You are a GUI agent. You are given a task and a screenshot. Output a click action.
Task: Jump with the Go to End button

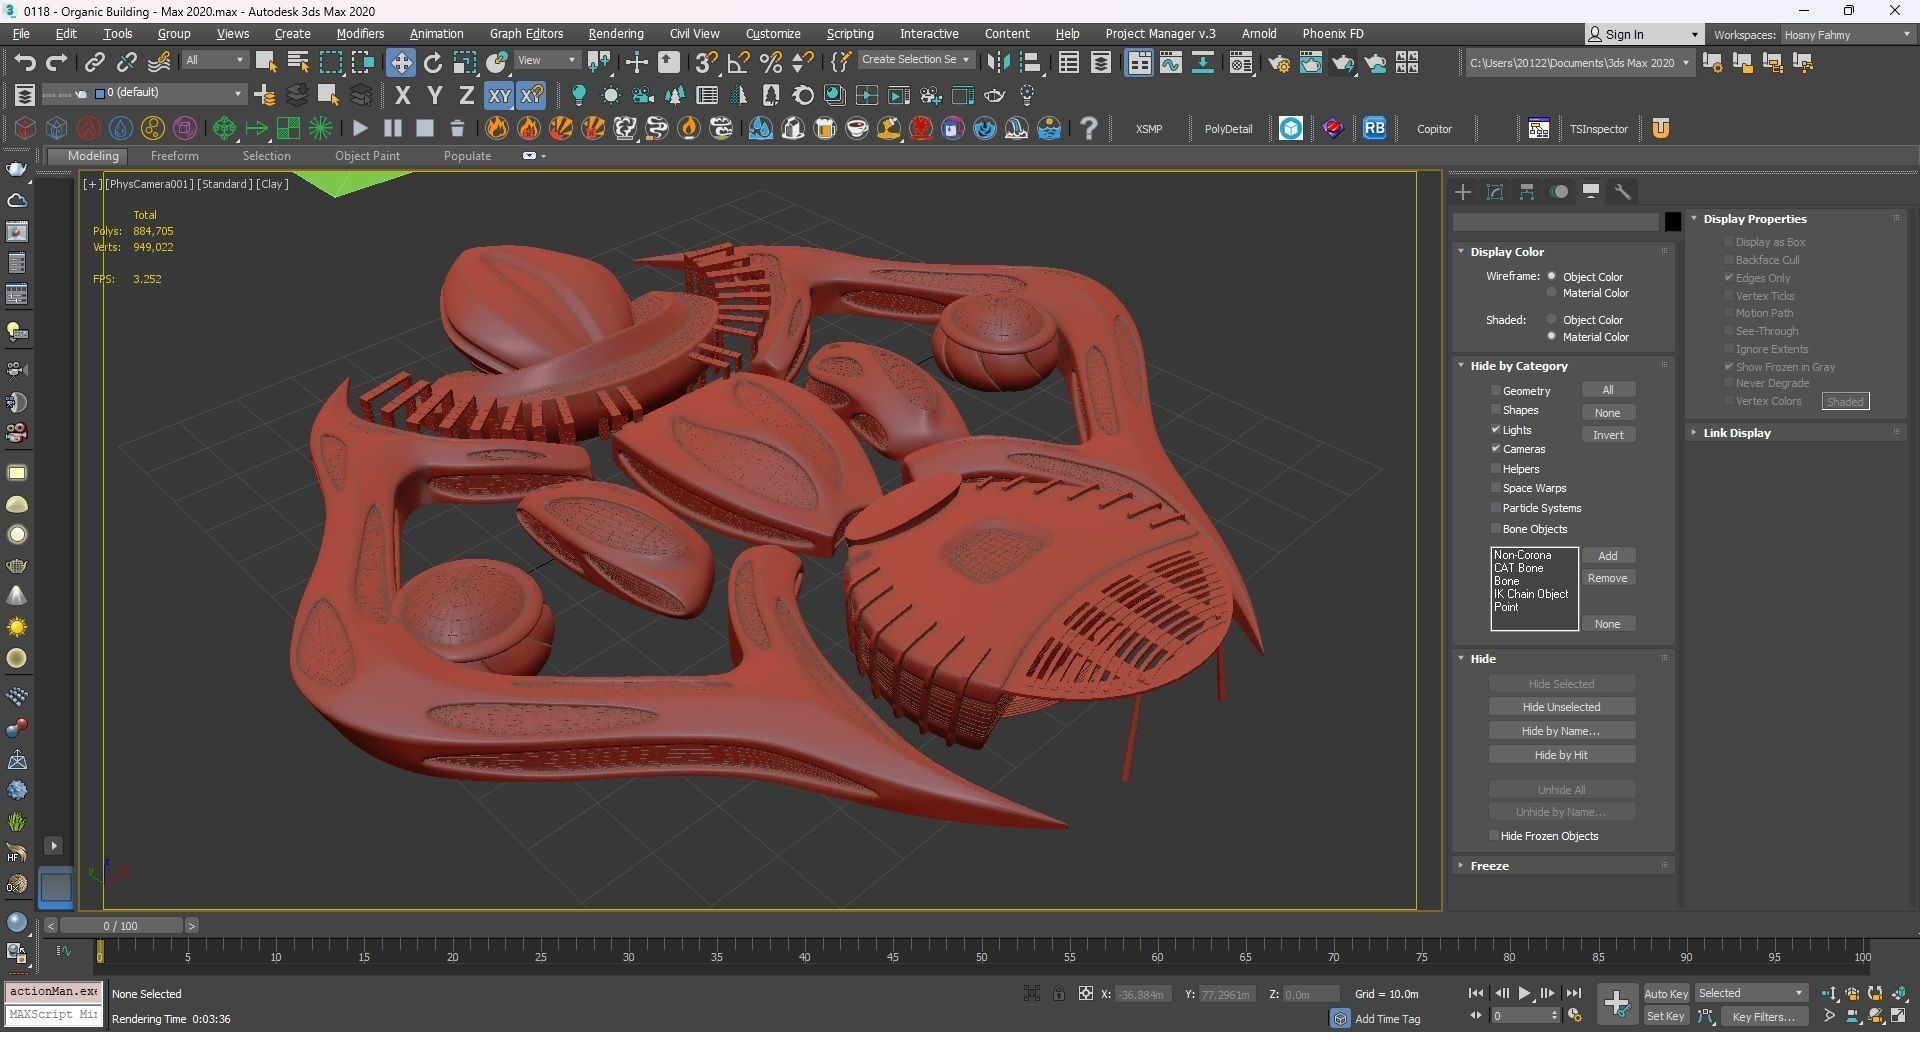(1574, 993)
